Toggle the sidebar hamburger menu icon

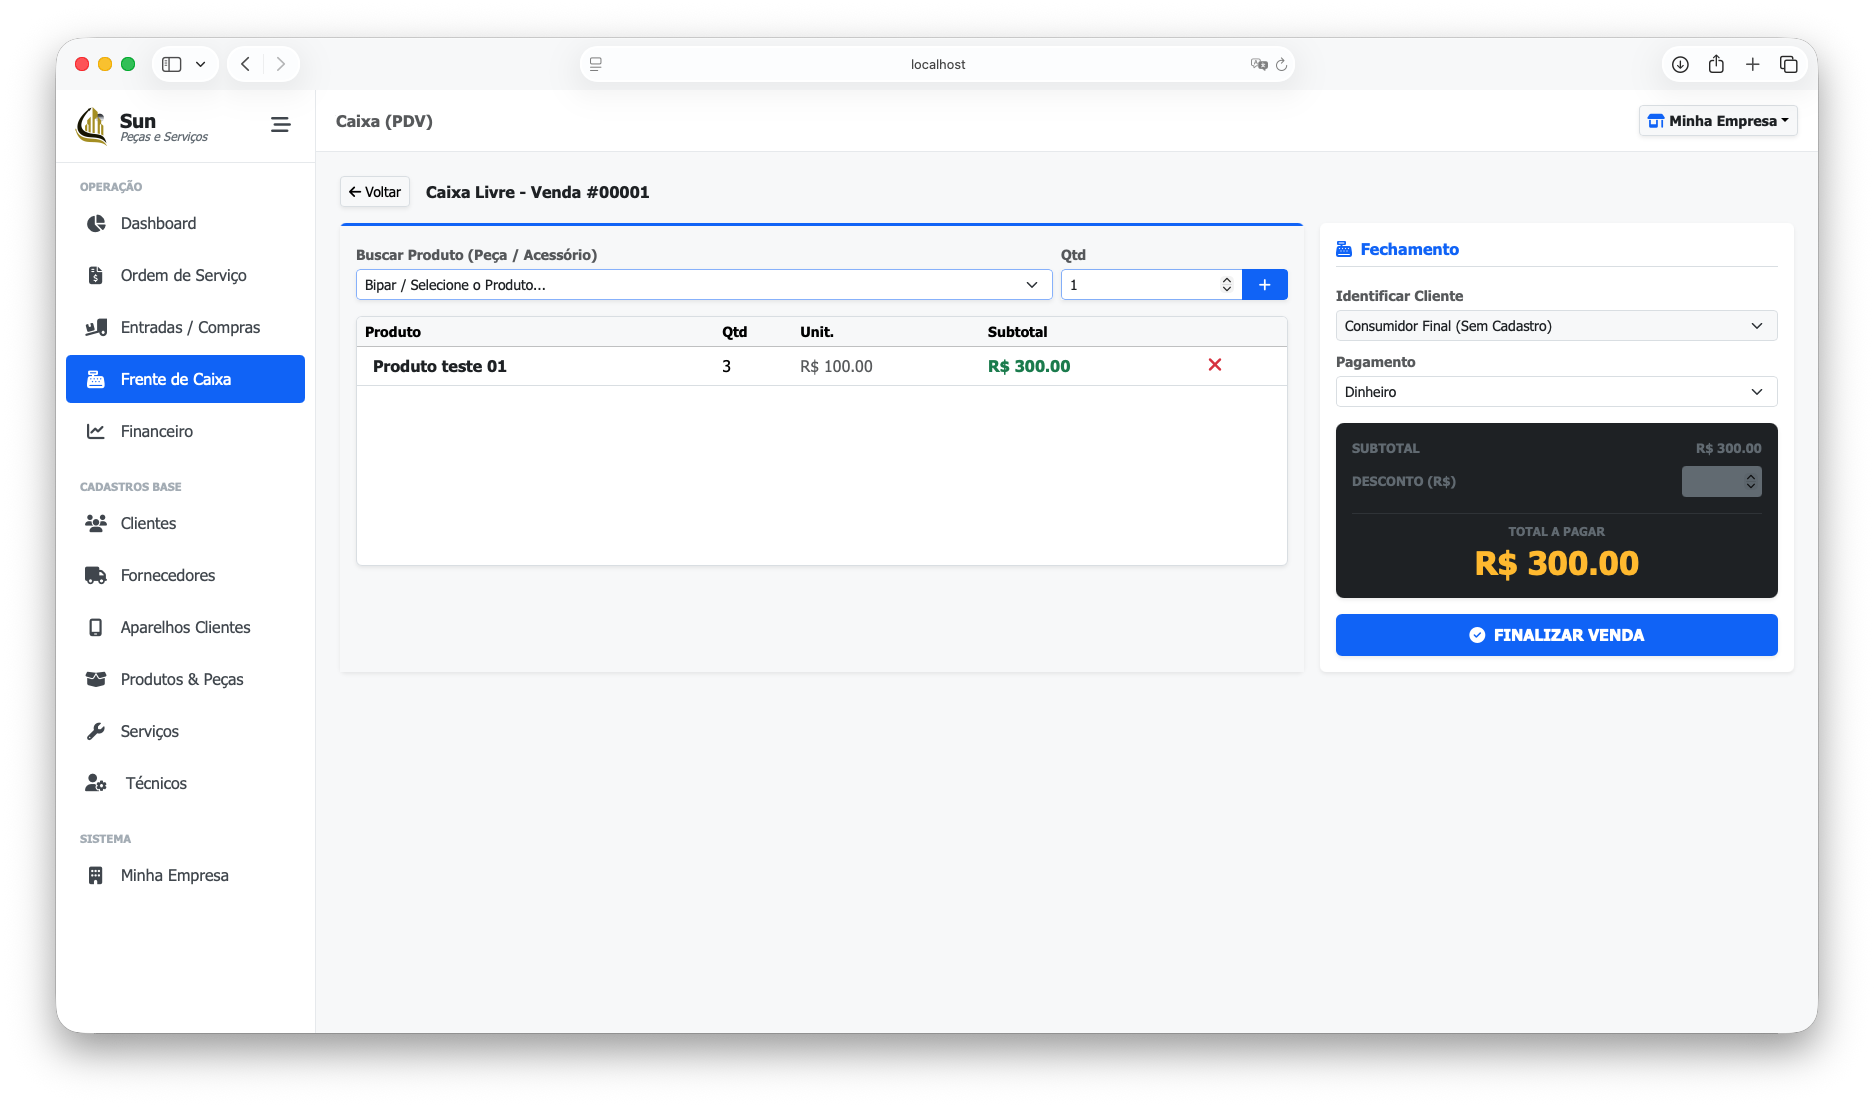(x=280, y=125)
